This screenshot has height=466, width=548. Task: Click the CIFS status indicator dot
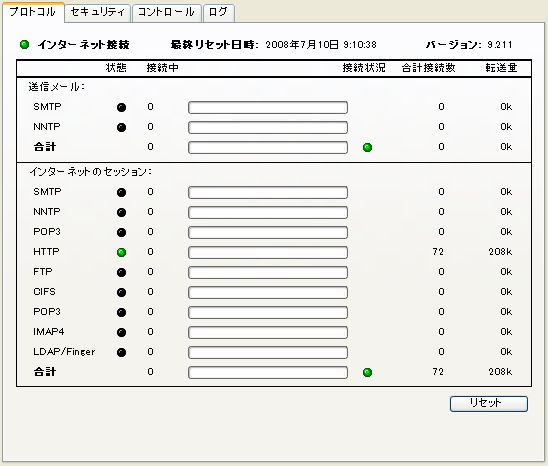[x=121, y=292]
